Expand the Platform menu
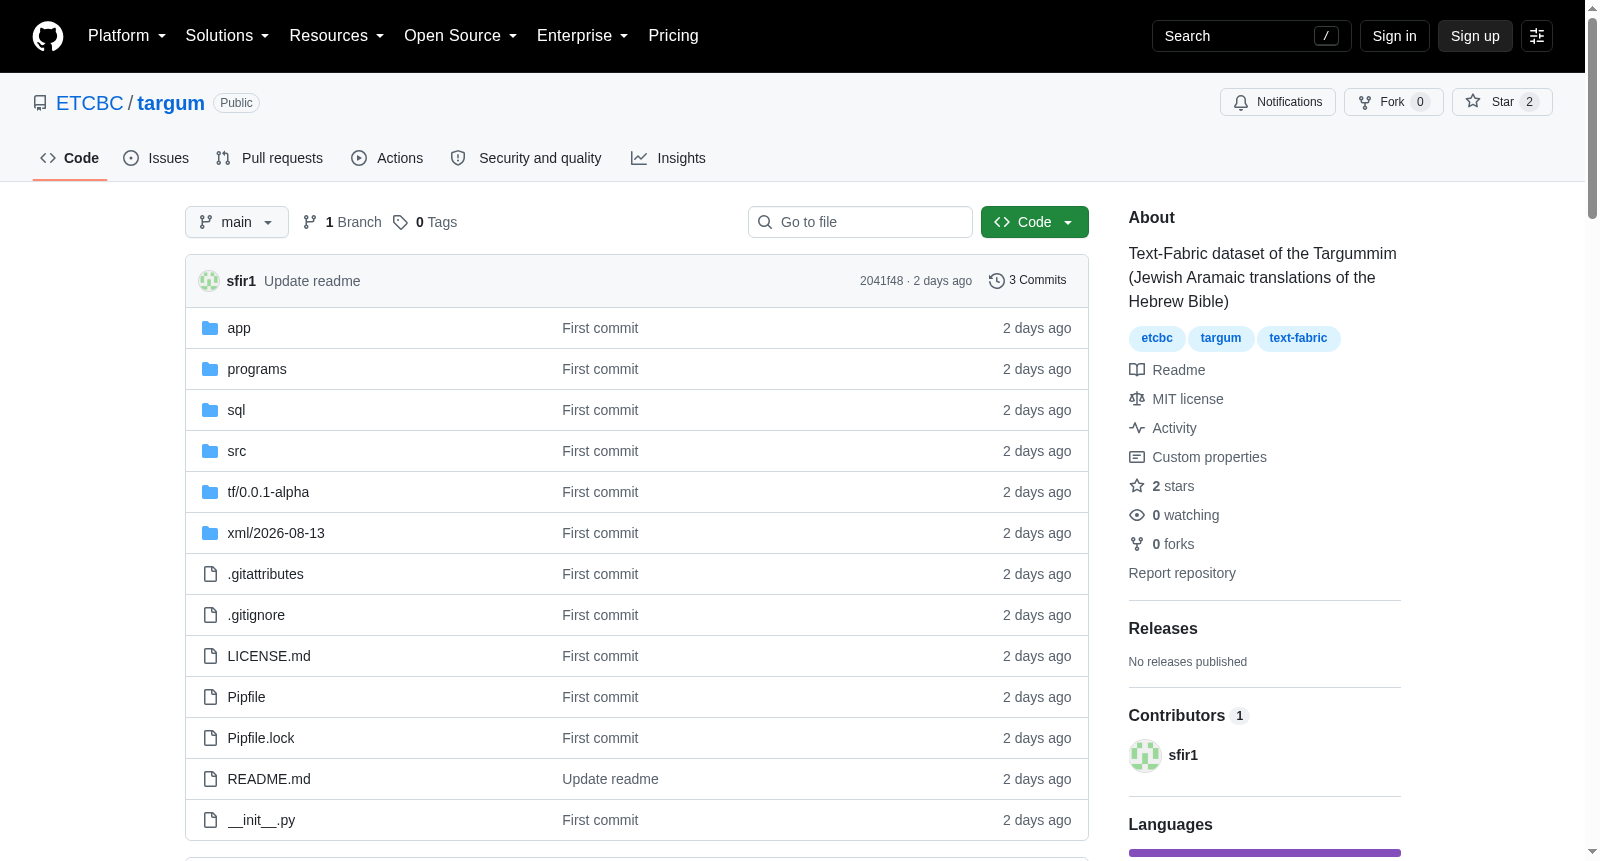 [127, 36]
